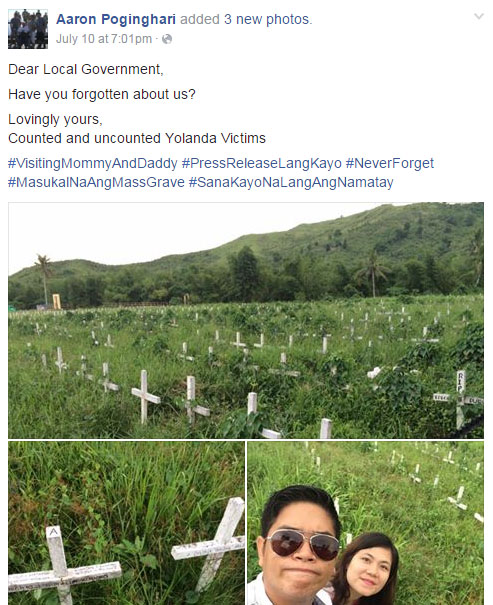Open hashtag #SanaKayoNaLangAngNamatay
This screenshot has height=605, width=493.
(x=291, y=182)
